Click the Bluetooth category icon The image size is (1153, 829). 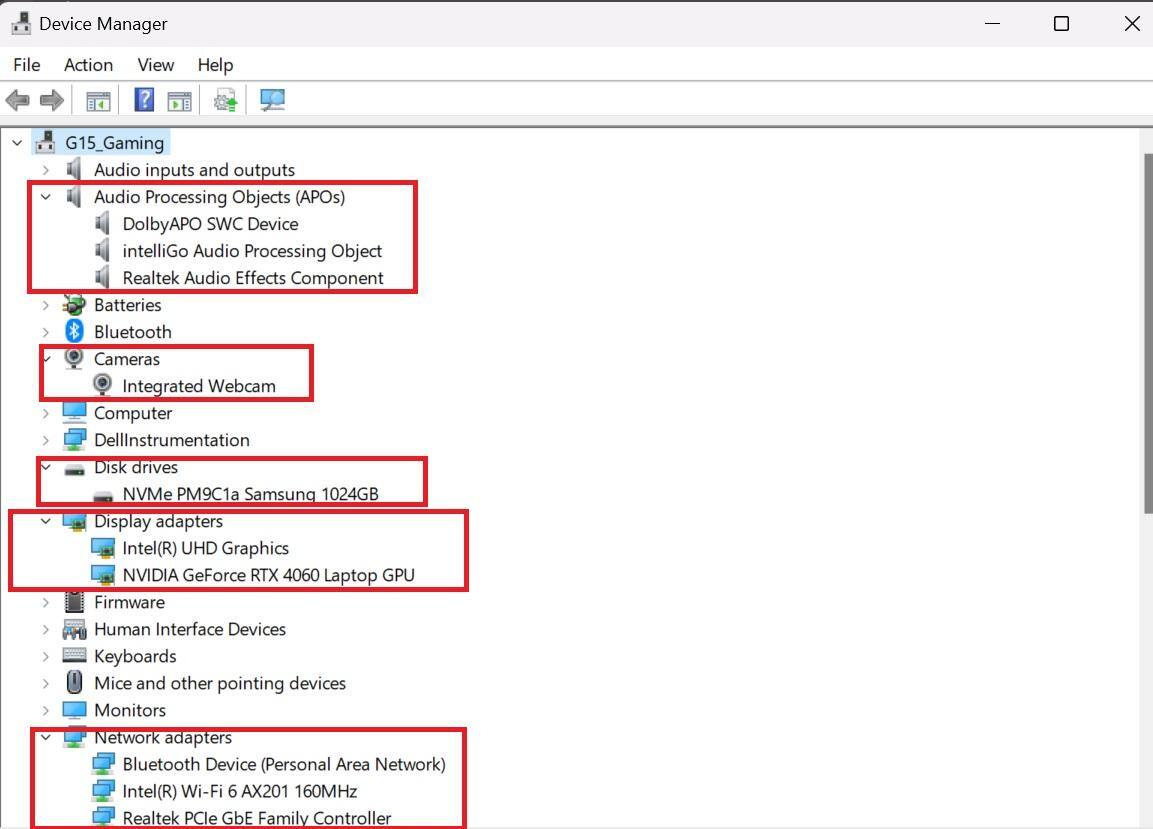coord(74,331)
